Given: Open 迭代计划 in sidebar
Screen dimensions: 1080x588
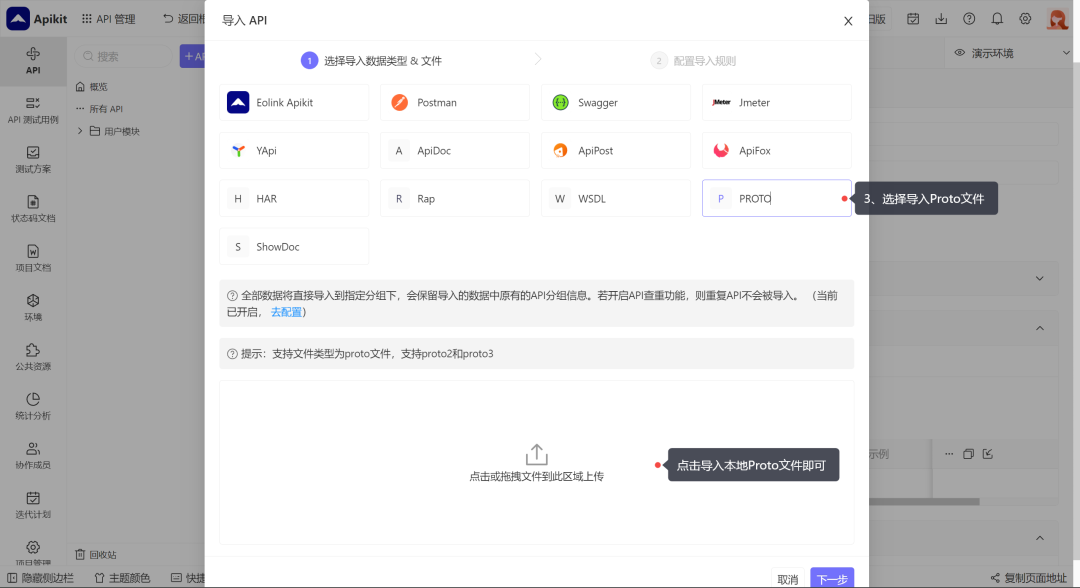Looking at the screenshot, I should pyautogui.click(x=33, y=506).
